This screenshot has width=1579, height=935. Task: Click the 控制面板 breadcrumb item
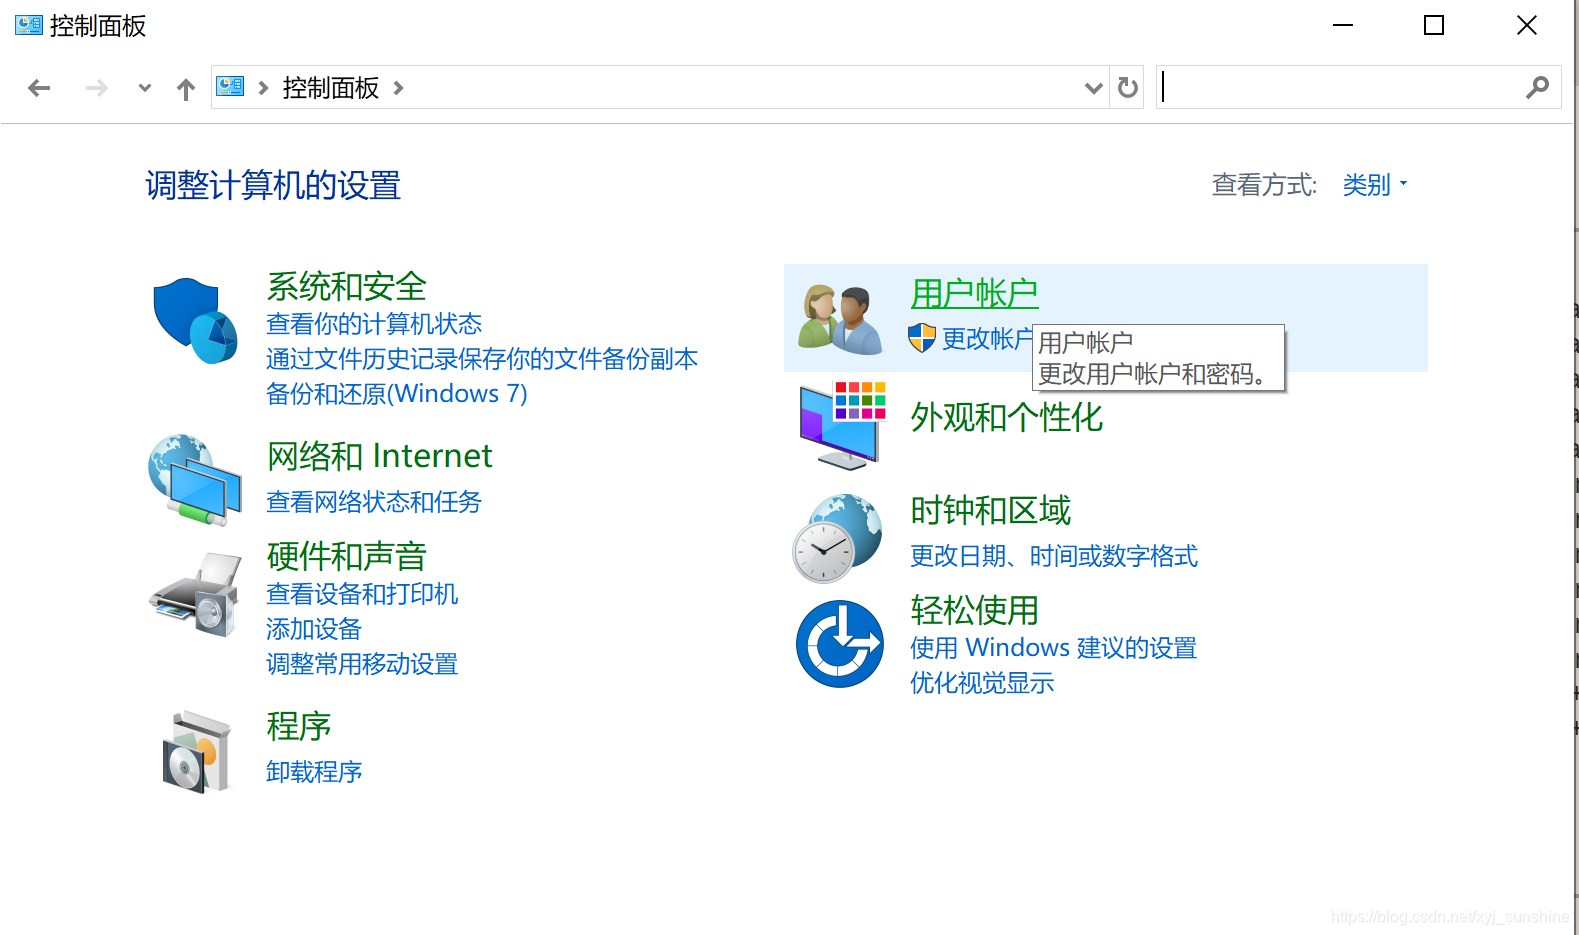331,88
